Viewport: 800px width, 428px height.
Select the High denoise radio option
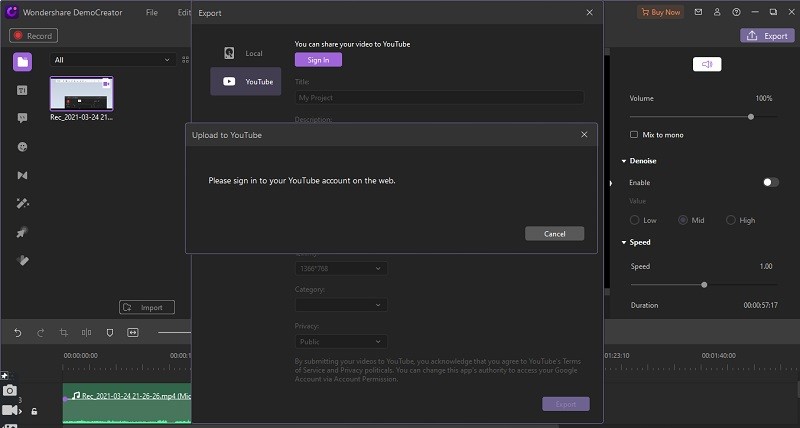pos(731,220)
